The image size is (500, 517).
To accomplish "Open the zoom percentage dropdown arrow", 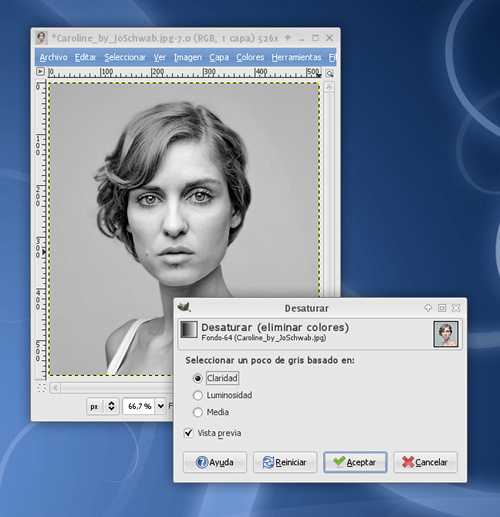I will tap(161, 406).
